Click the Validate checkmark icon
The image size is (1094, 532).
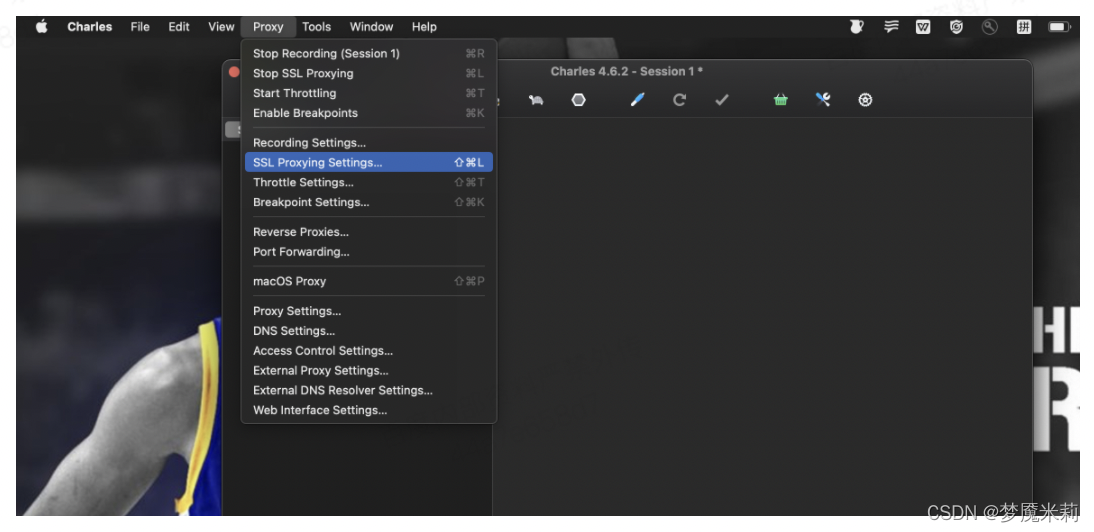(721, 100)
